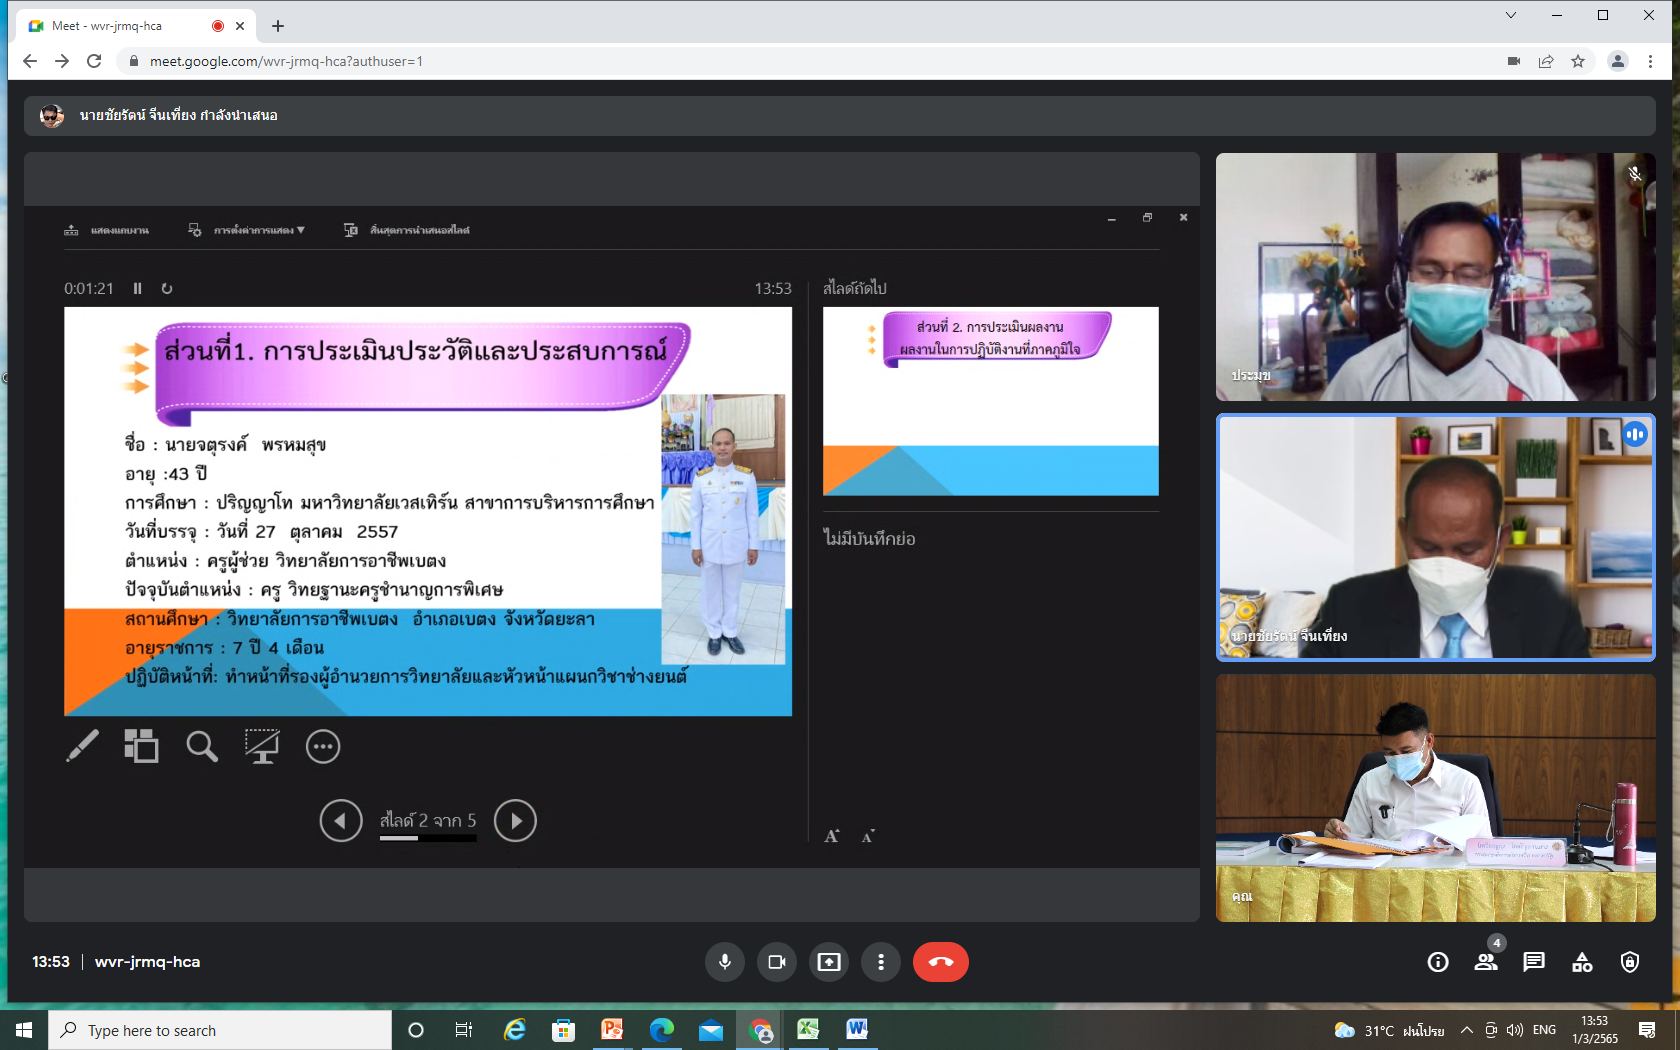1680x1050 pixels.
Task: Click the present screen button
Action: click(x=829, y=962)
